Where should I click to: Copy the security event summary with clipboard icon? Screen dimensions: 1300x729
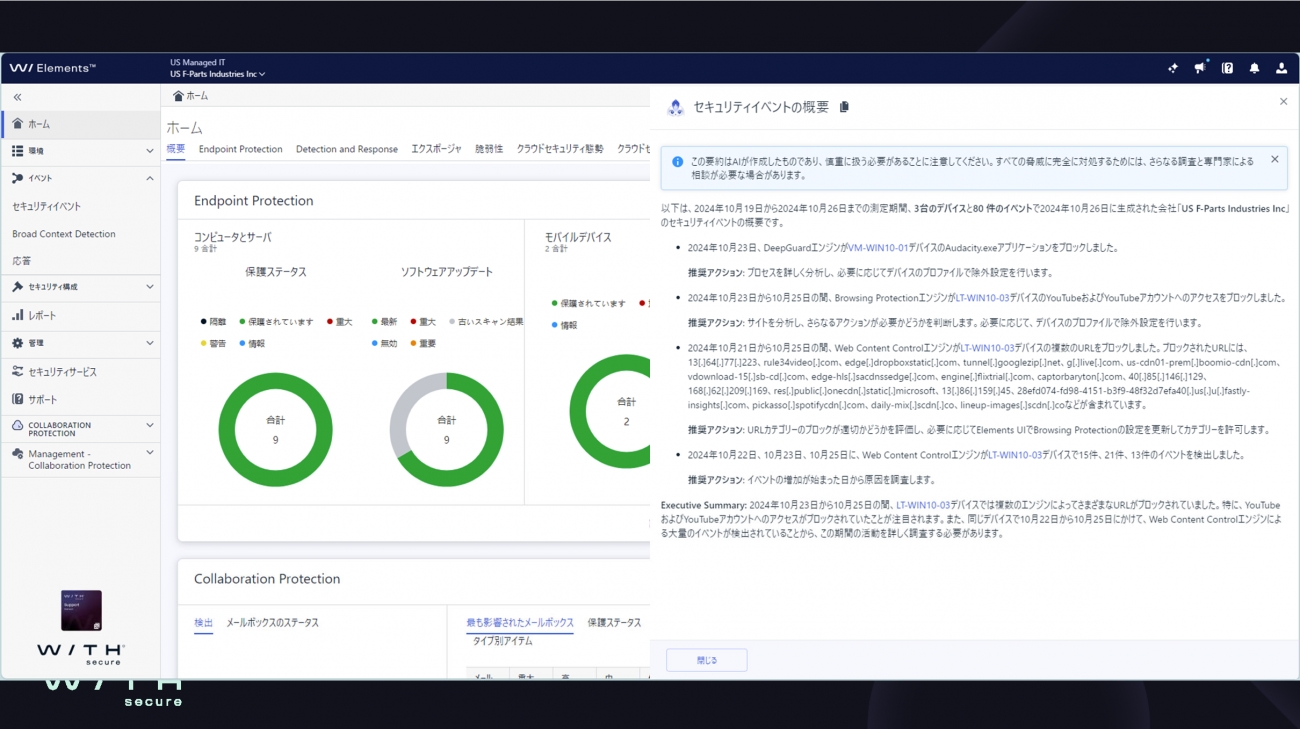click(x=845, y=107)
